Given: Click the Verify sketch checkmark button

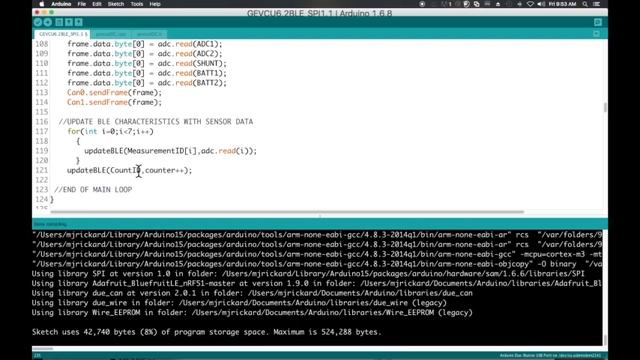Looking at the screenshot, I should point(38,22).
